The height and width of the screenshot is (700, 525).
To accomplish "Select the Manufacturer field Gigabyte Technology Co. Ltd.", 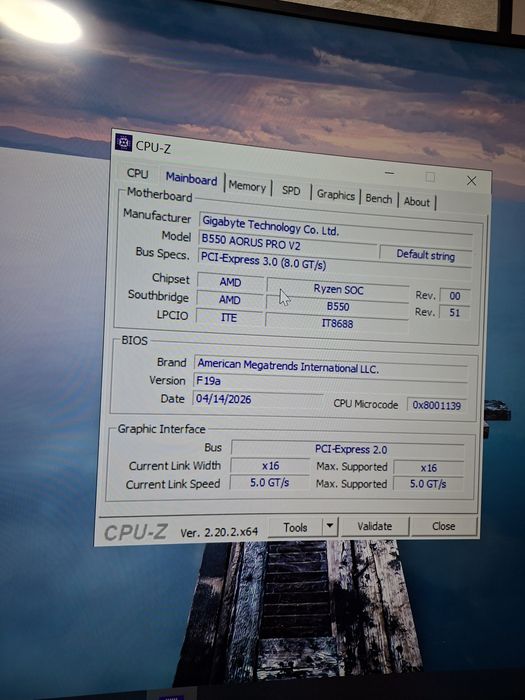I will click(x=335, y=227).
